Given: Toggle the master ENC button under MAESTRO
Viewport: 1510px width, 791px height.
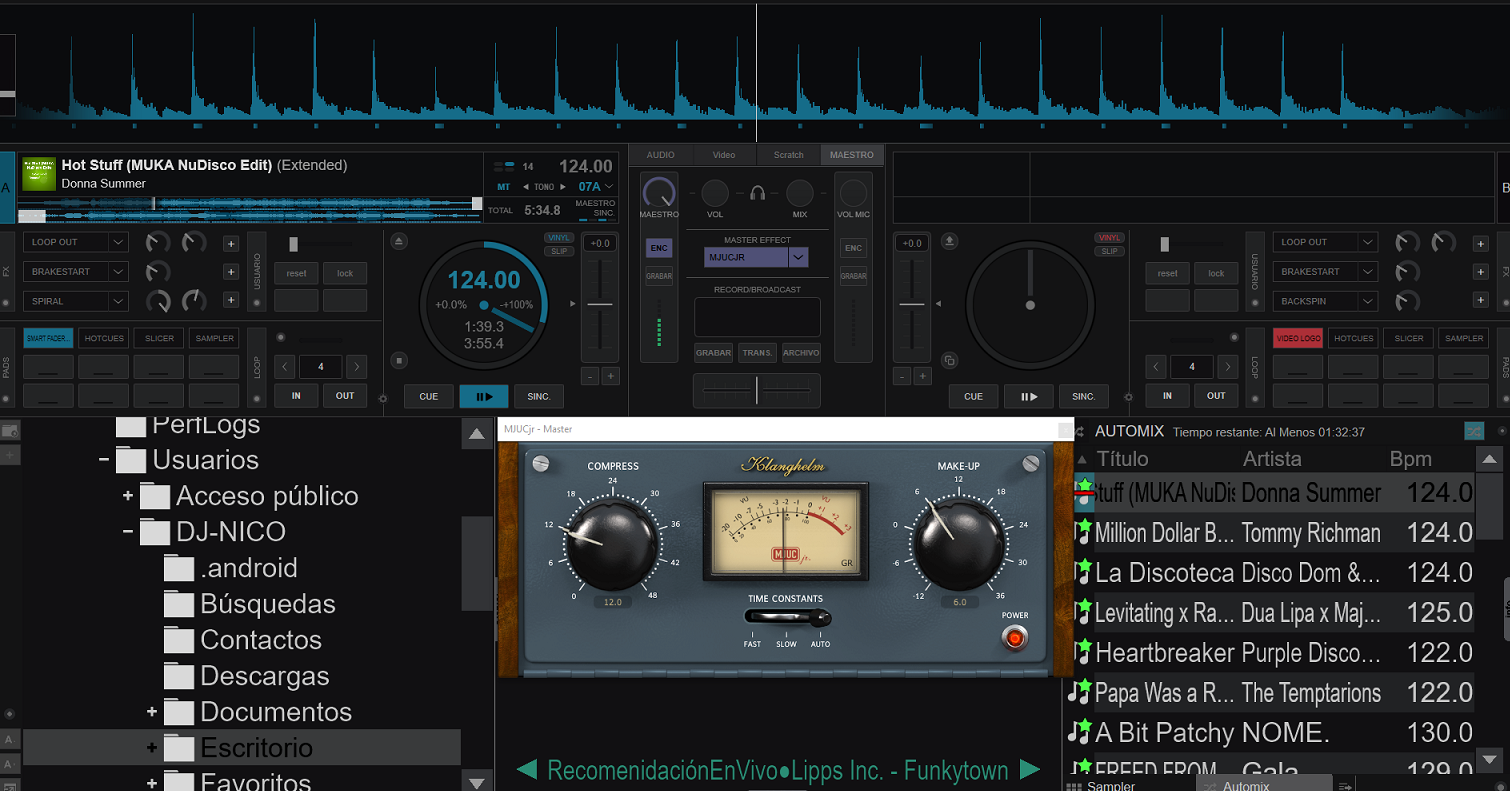Looking at the screenshot, I should point(658,248).
